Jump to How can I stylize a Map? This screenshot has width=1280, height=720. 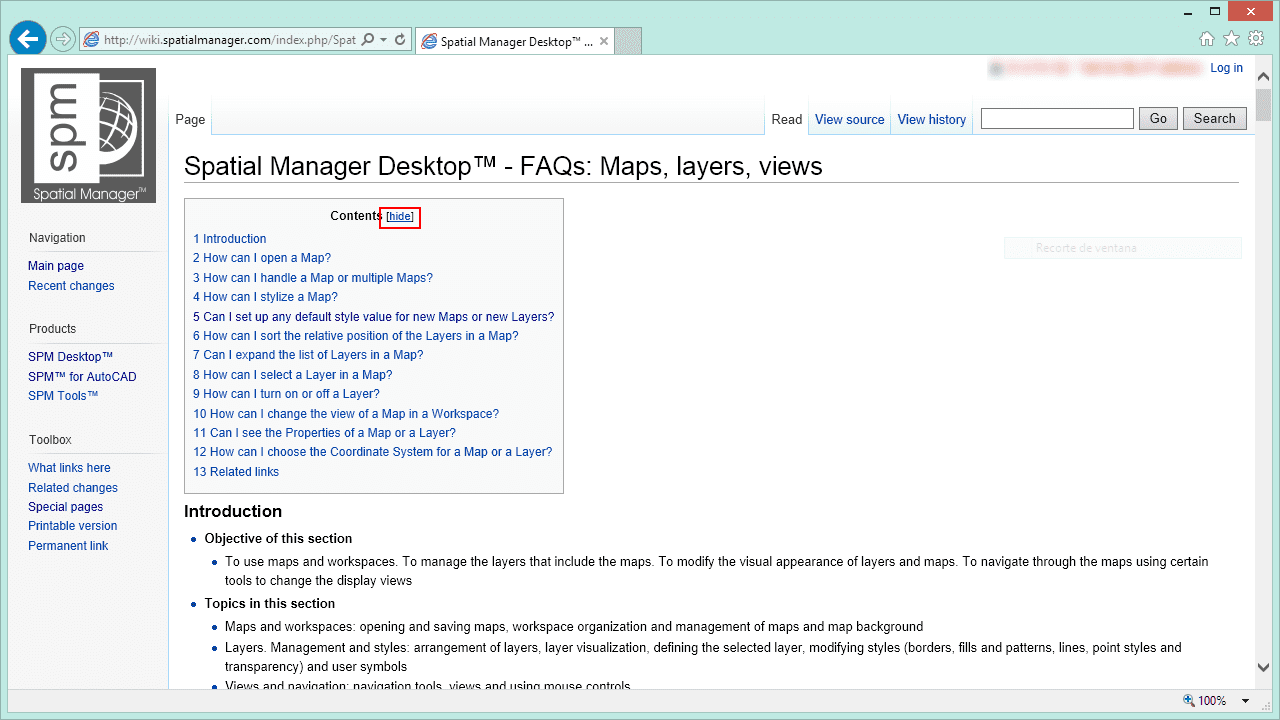[265, 297]
